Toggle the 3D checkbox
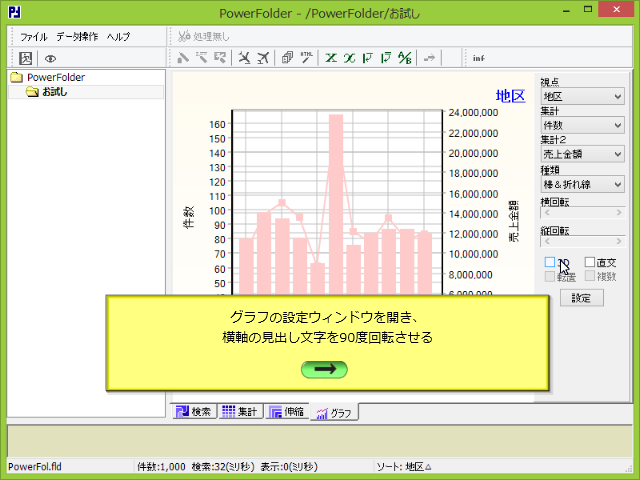This screenshot has width=640, height=480. [x=550, y=262]
